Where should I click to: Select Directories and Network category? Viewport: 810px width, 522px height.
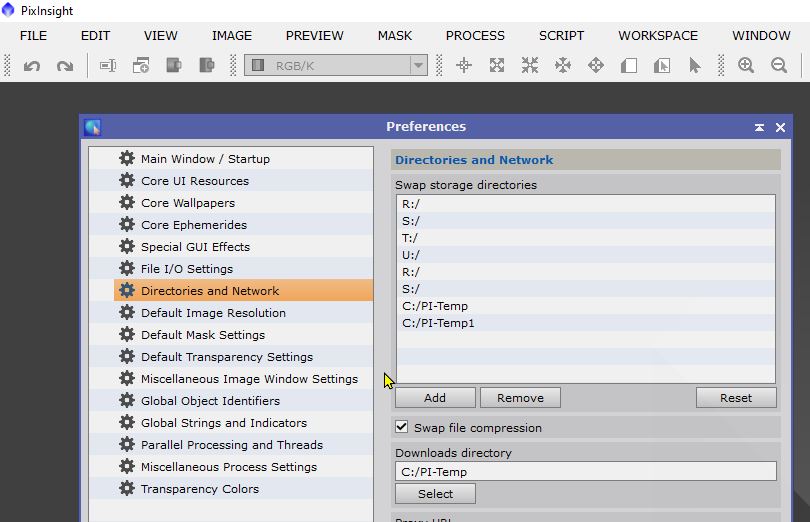[x=243, y=290]
